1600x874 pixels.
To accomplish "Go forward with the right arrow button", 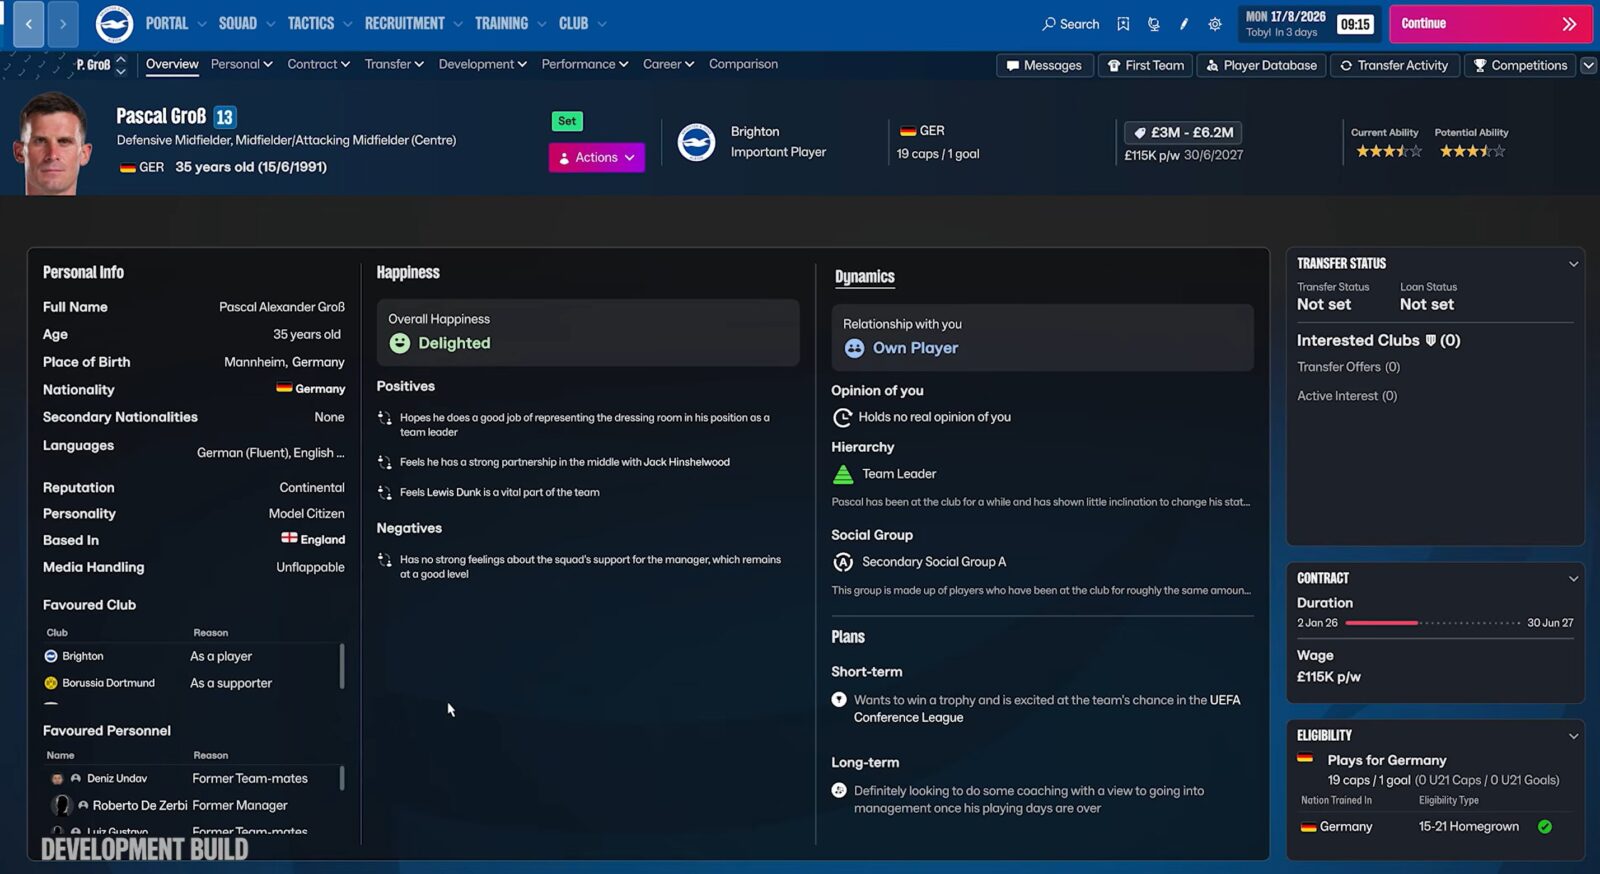I will click(x=63, y=24).
